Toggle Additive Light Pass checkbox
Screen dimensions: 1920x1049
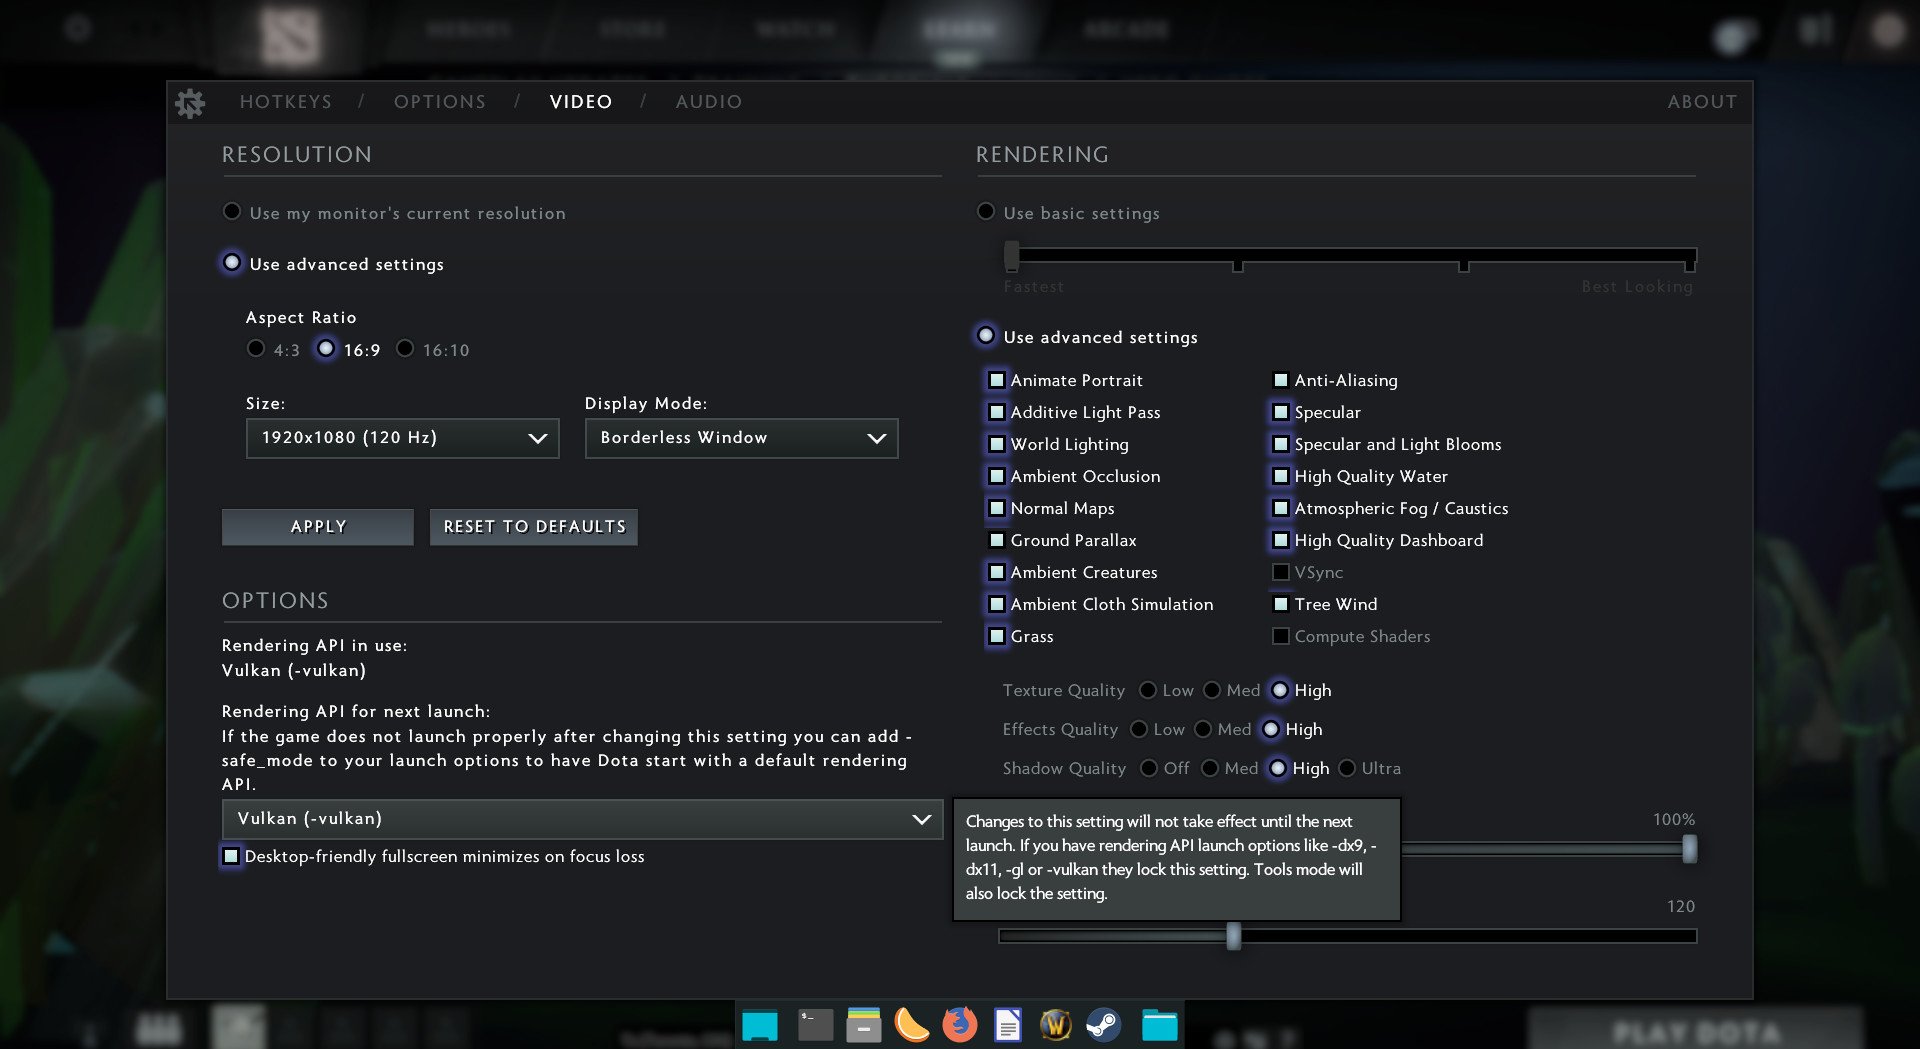[997, 412]
